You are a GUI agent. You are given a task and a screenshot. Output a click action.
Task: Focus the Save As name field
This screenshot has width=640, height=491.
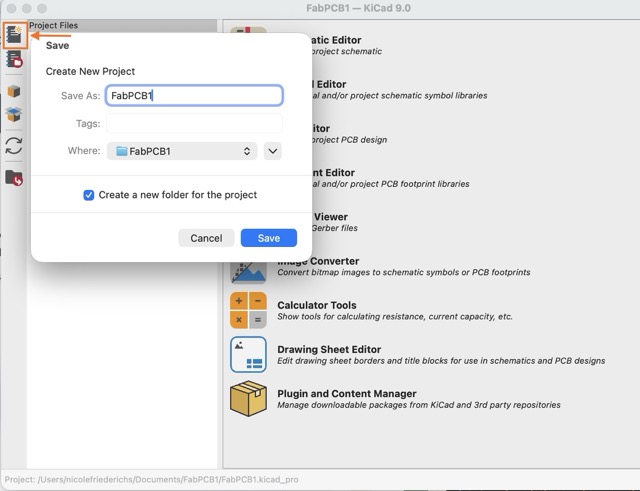click(x=194, y=96)
